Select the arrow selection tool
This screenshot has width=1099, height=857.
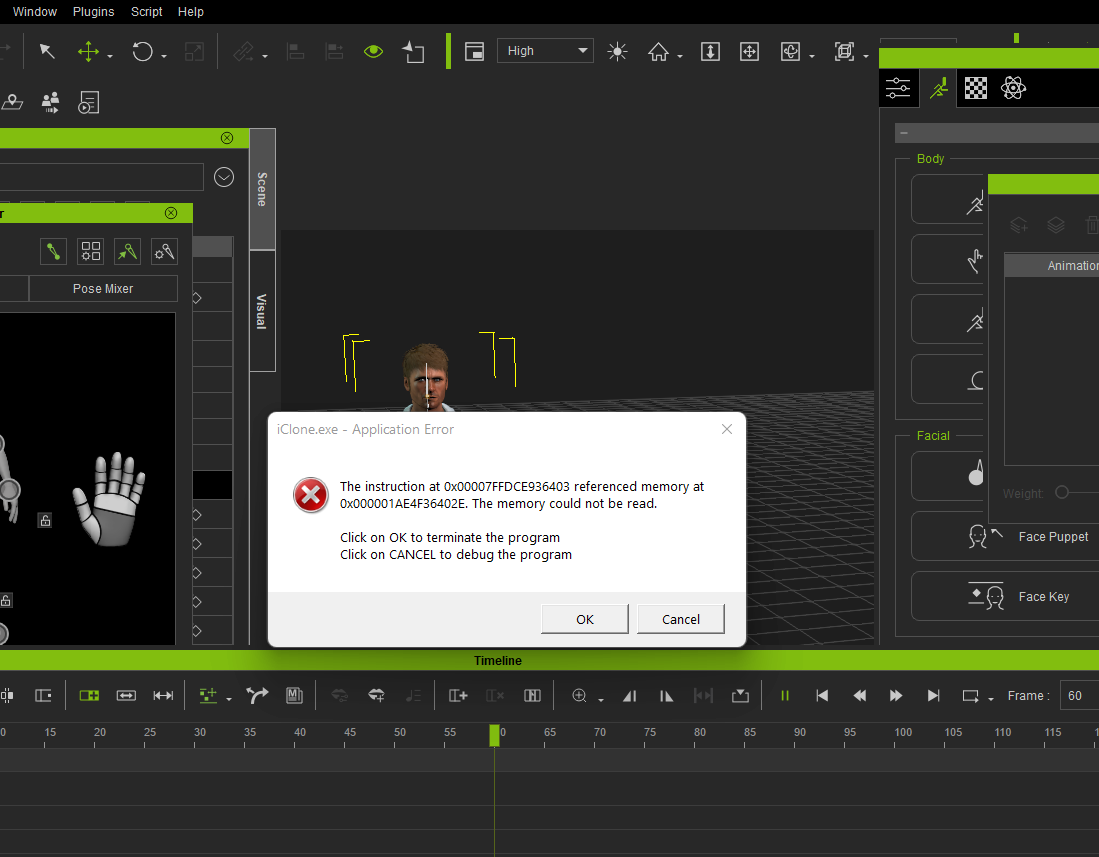coord(47,52)
